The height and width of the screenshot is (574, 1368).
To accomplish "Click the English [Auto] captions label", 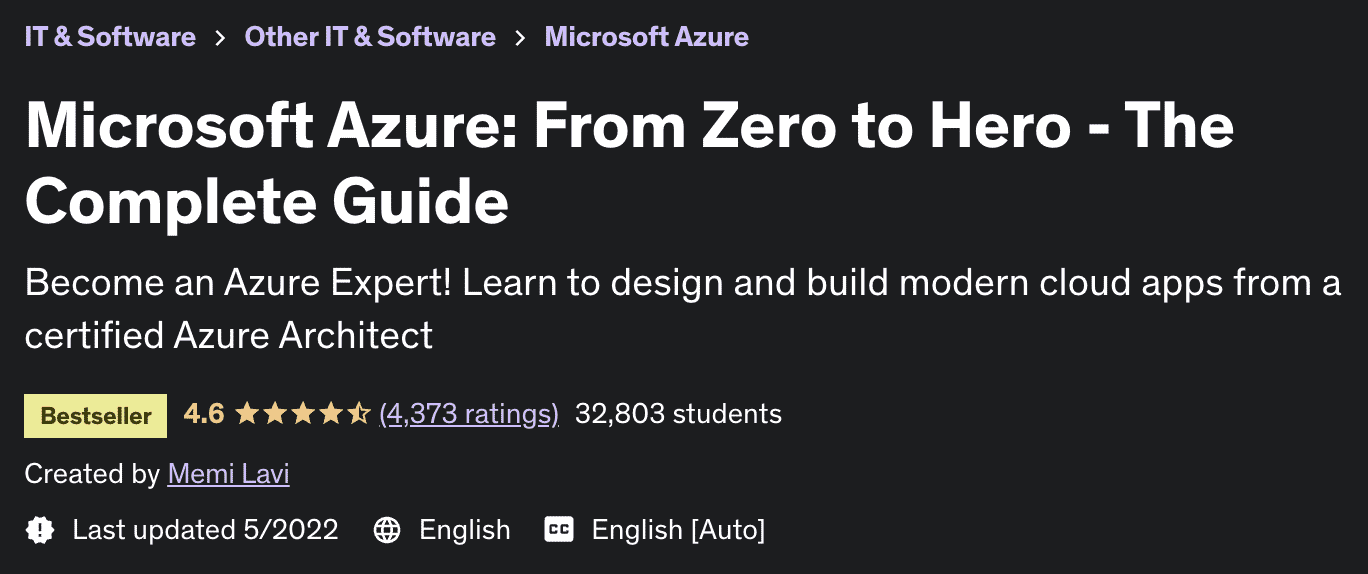I will pyautogui.click(x=678, y=529).
